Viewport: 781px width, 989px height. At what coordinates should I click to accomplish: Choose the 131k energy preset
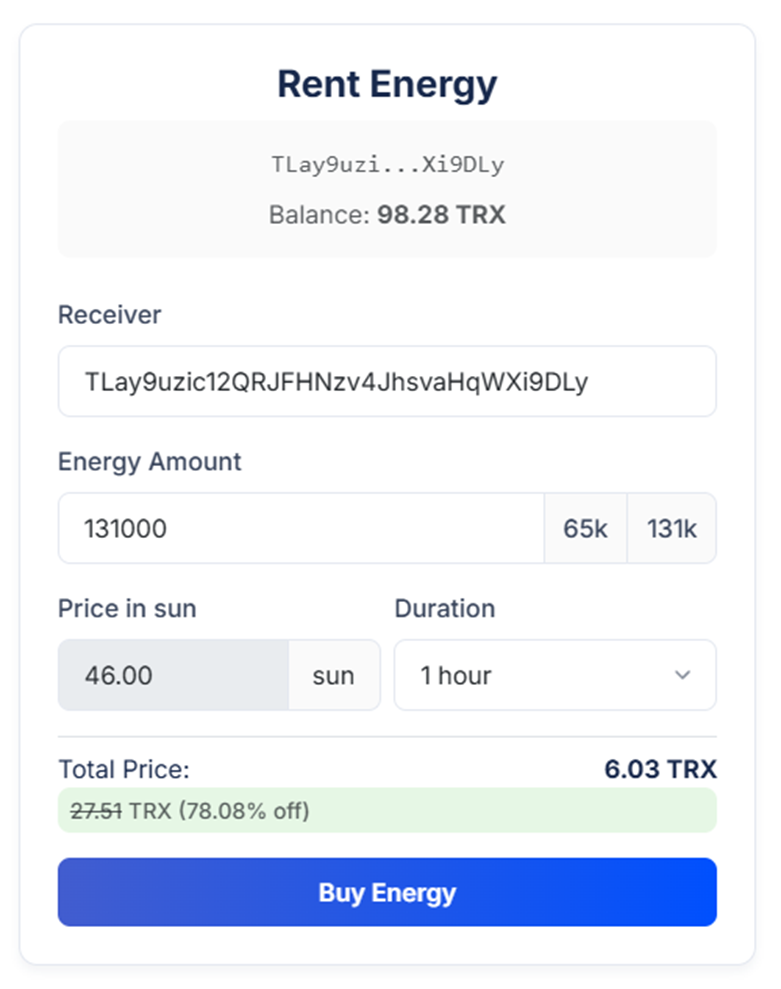pos(672,529)
